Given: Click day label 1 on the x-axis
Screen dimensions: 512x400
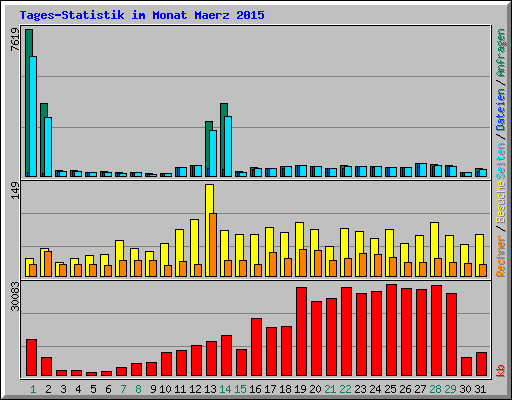Looking at the screenshot, I should tap(33, 389).
